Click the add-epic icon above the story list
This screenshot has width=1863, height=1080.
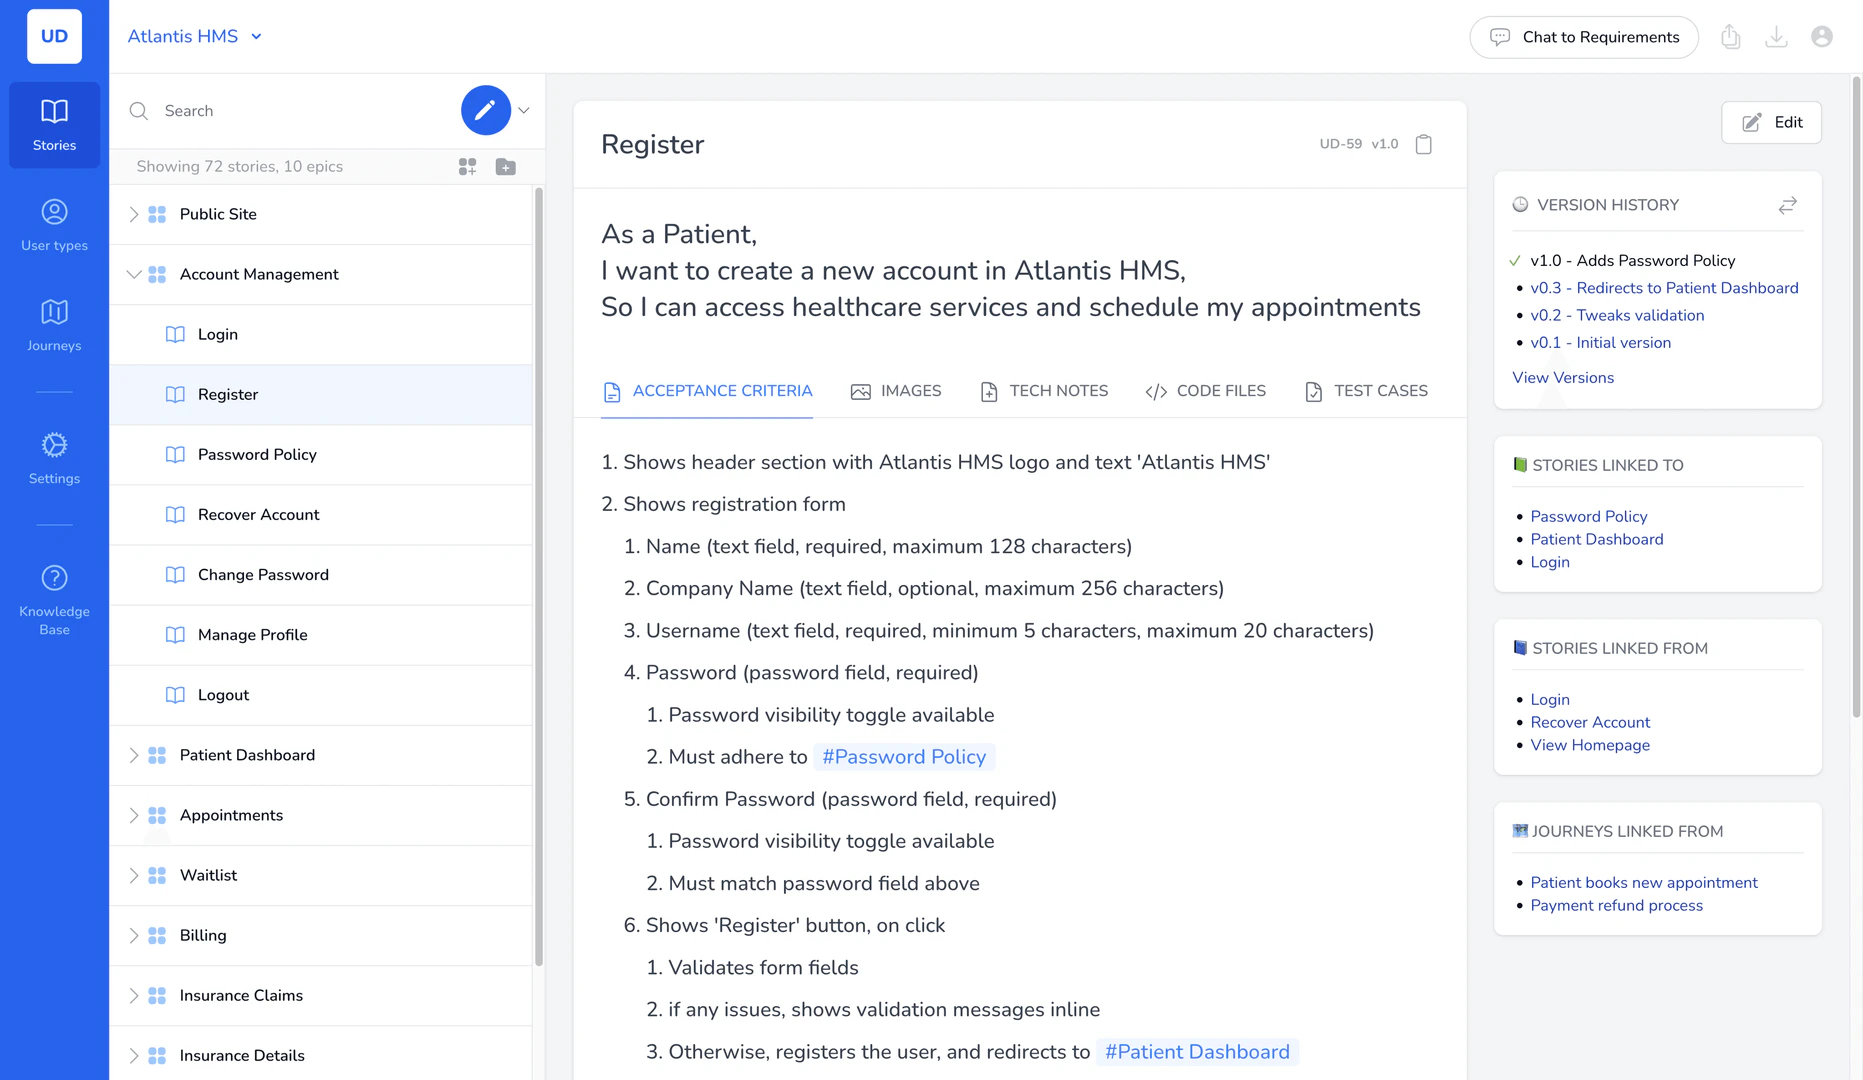(466, 166)
